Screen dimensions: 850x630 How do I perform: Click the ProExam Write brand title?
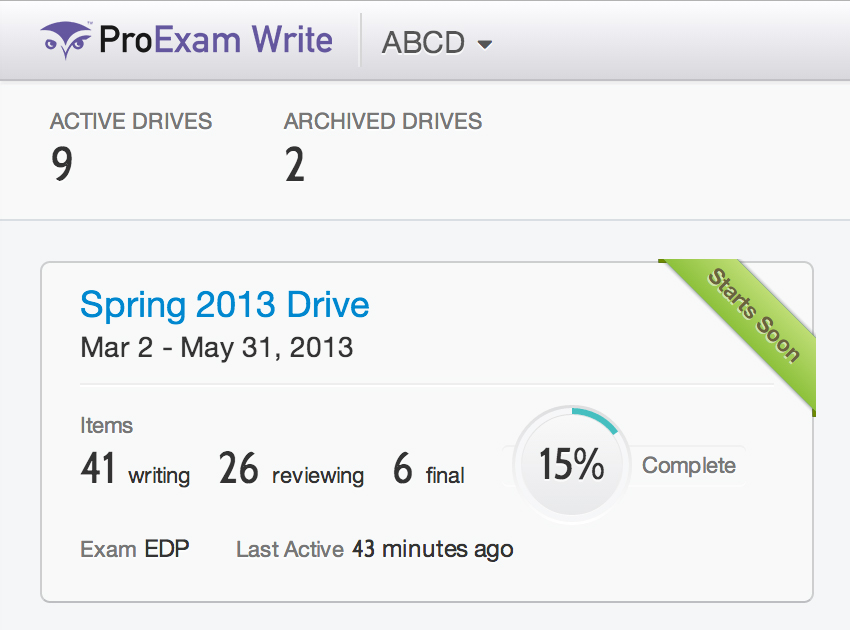[215, 41]
